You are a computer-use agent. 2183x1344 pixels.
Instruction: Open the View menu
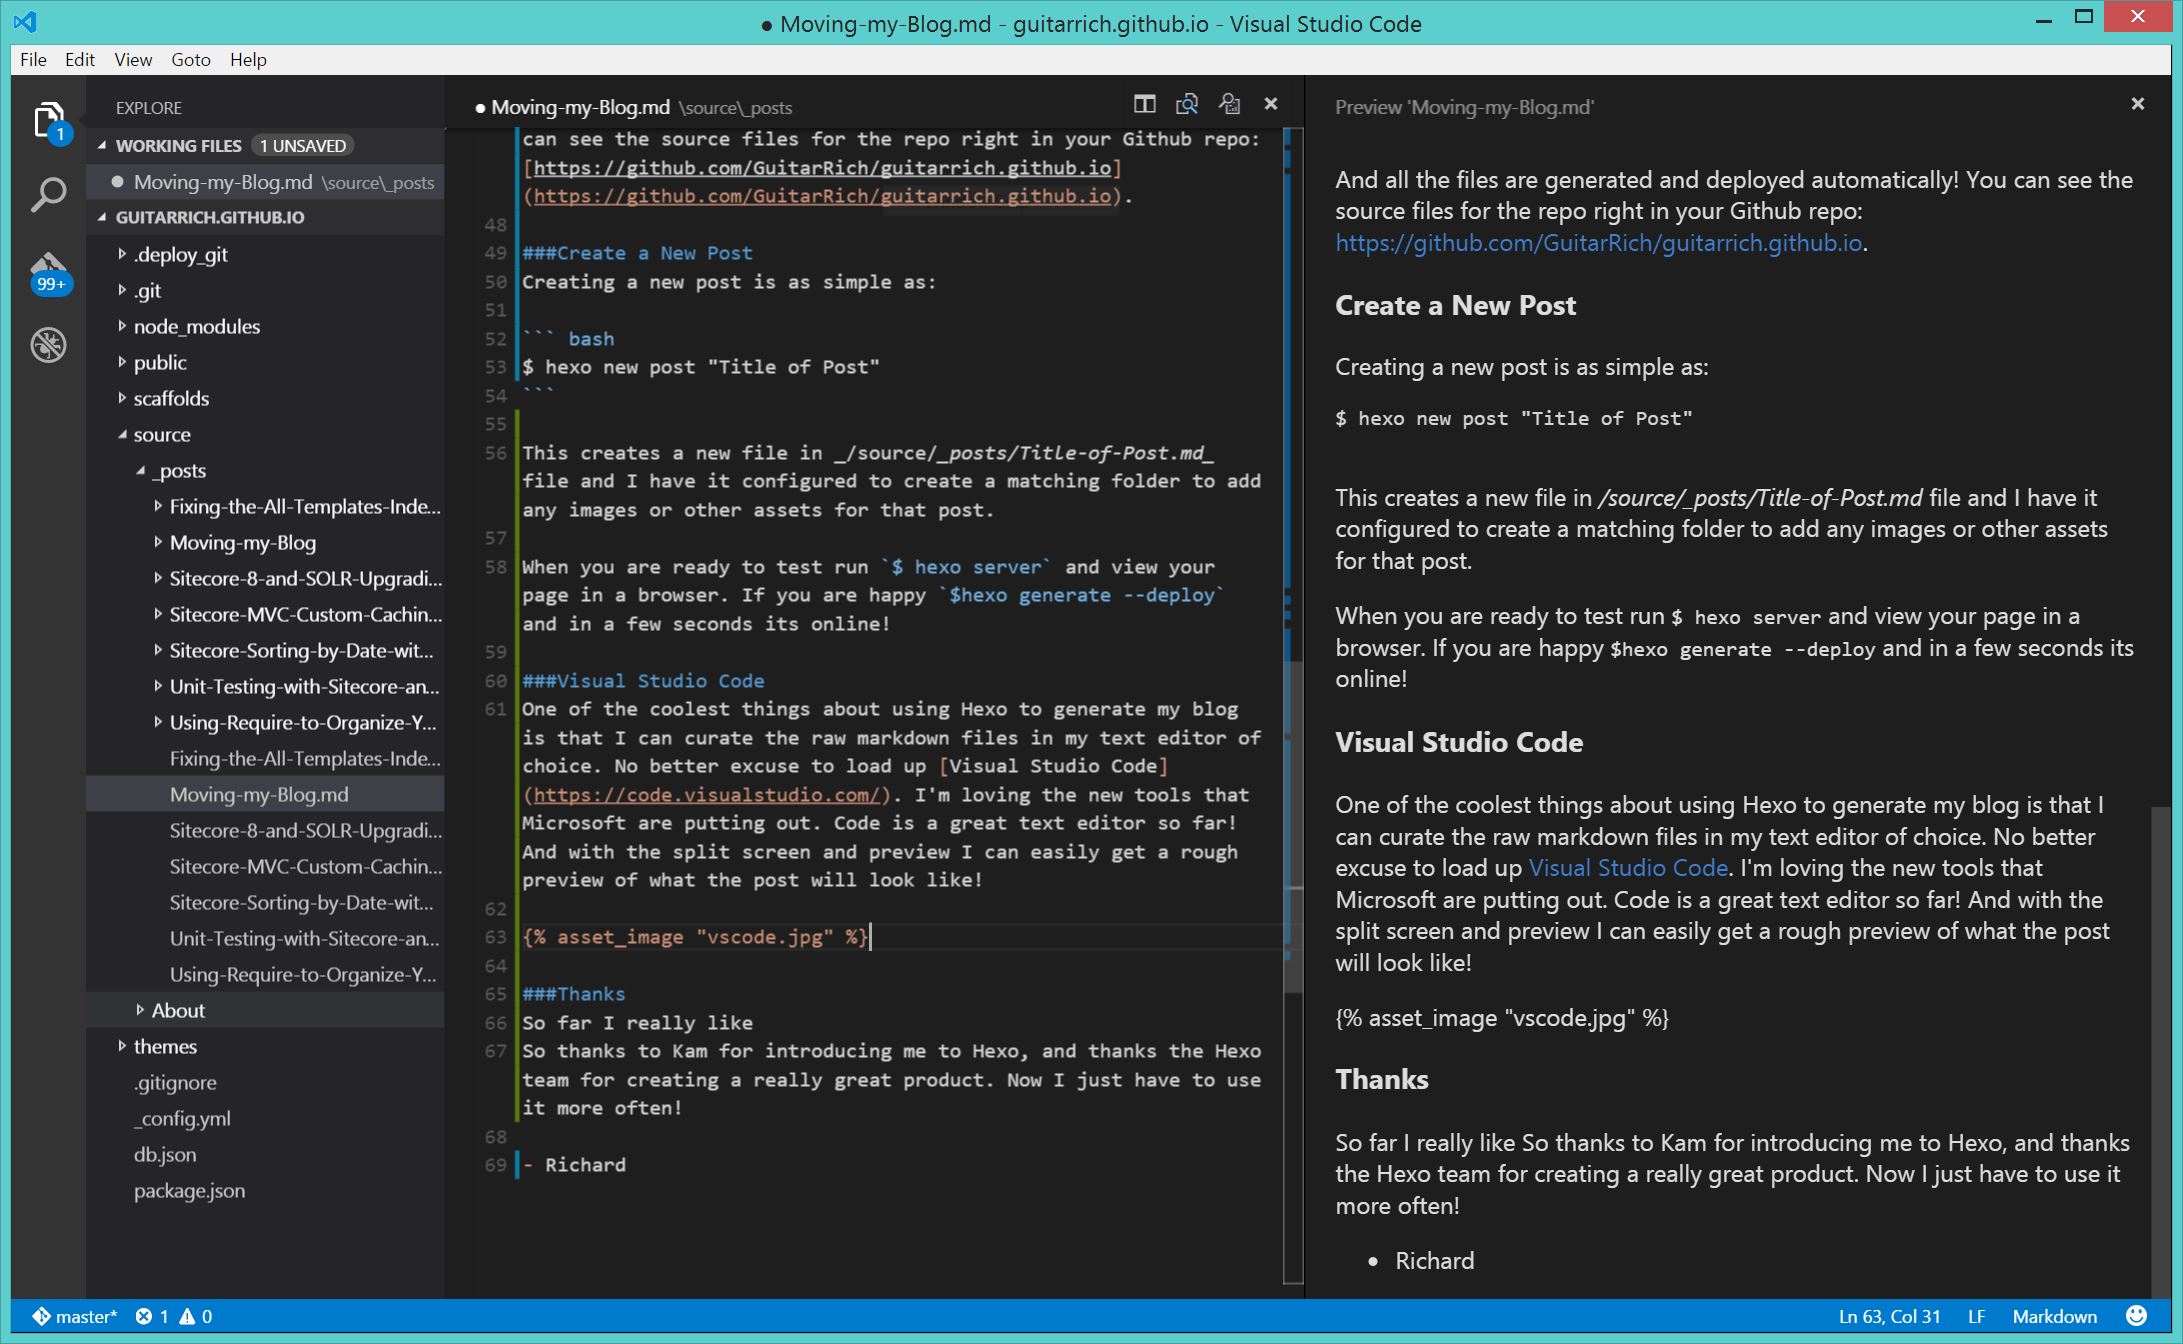[x=133, y=60]
